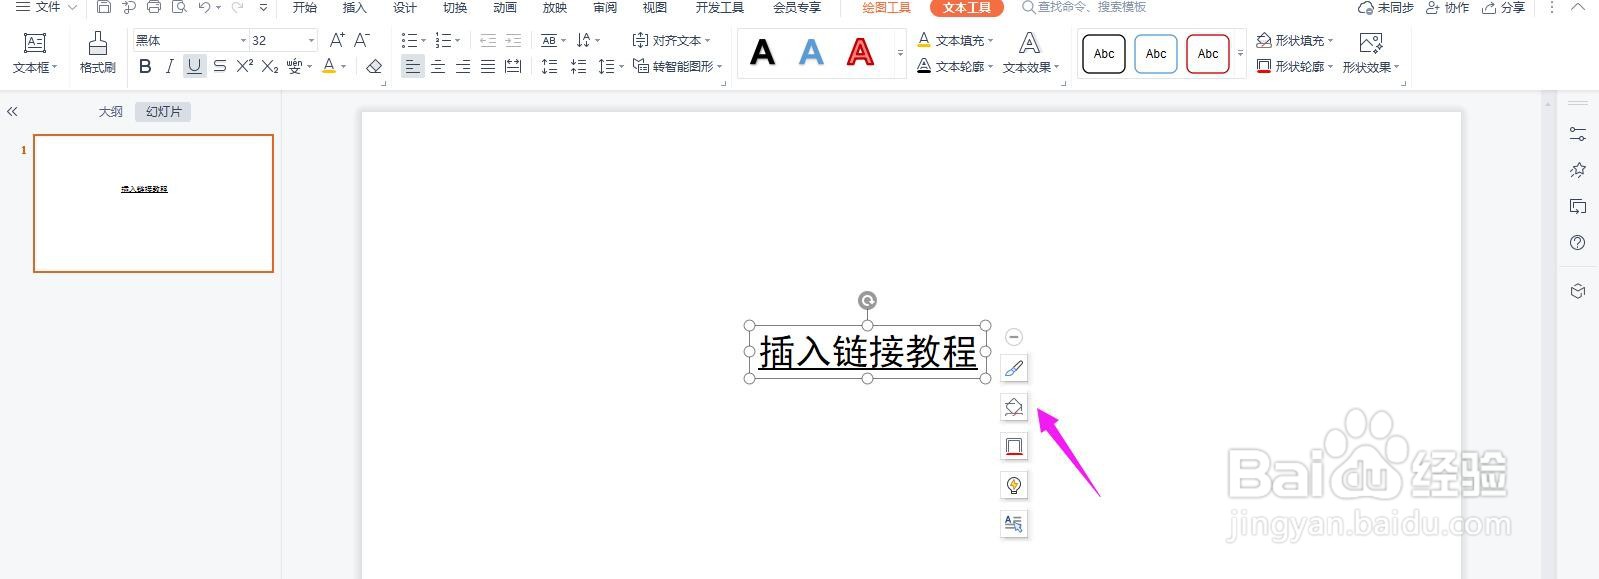Image resolution: width=1599 pixels, height=579 pixels.
Task: Collapse the slide panel with double chevron
Action: click(12, 112)
